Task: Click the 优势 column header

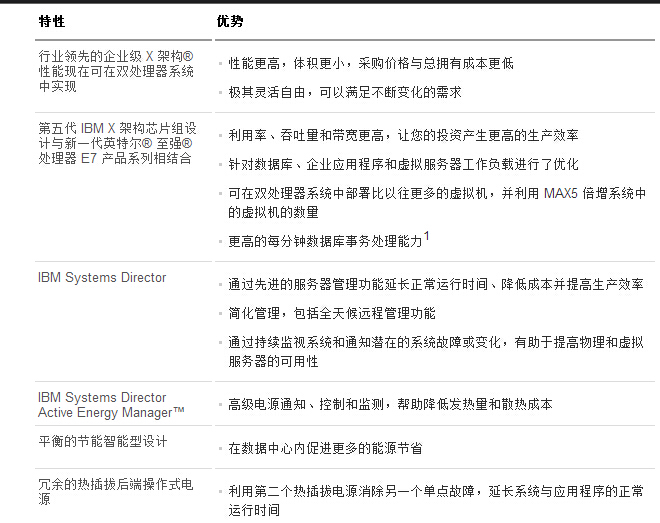Action: (x=230, y=21)
